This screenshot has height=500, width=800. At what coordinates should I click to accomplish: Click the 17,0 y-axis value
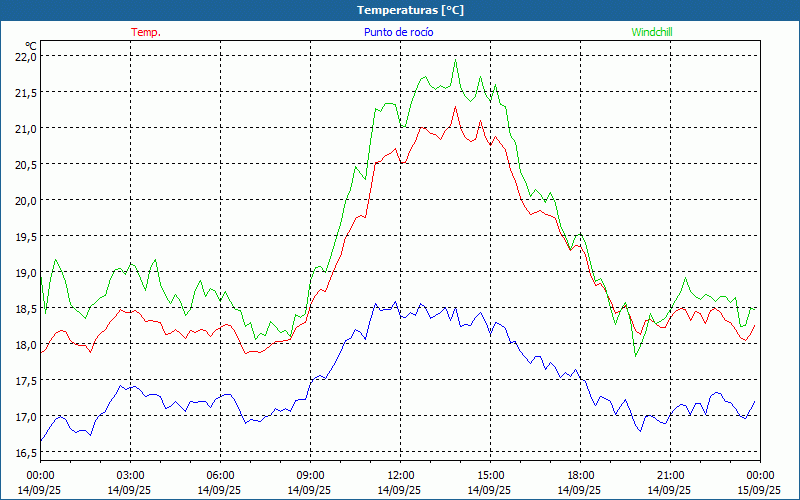coord(25,416)
